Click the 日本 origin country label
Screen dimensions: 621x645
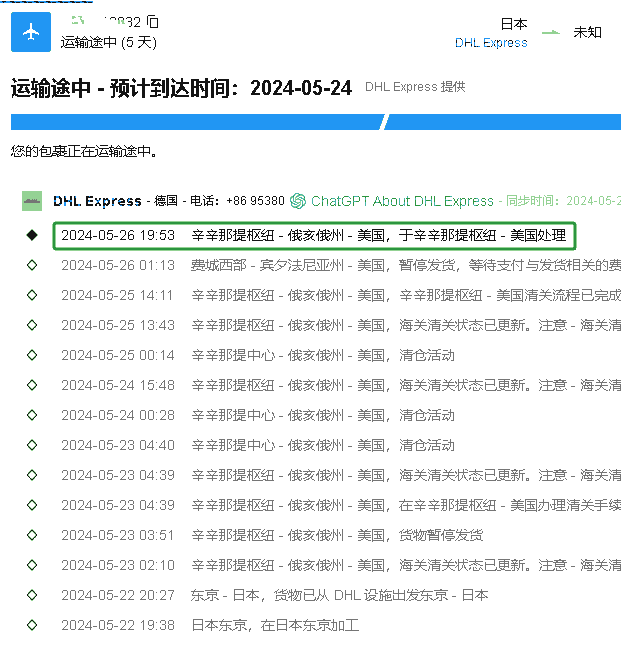pos(513,24)
